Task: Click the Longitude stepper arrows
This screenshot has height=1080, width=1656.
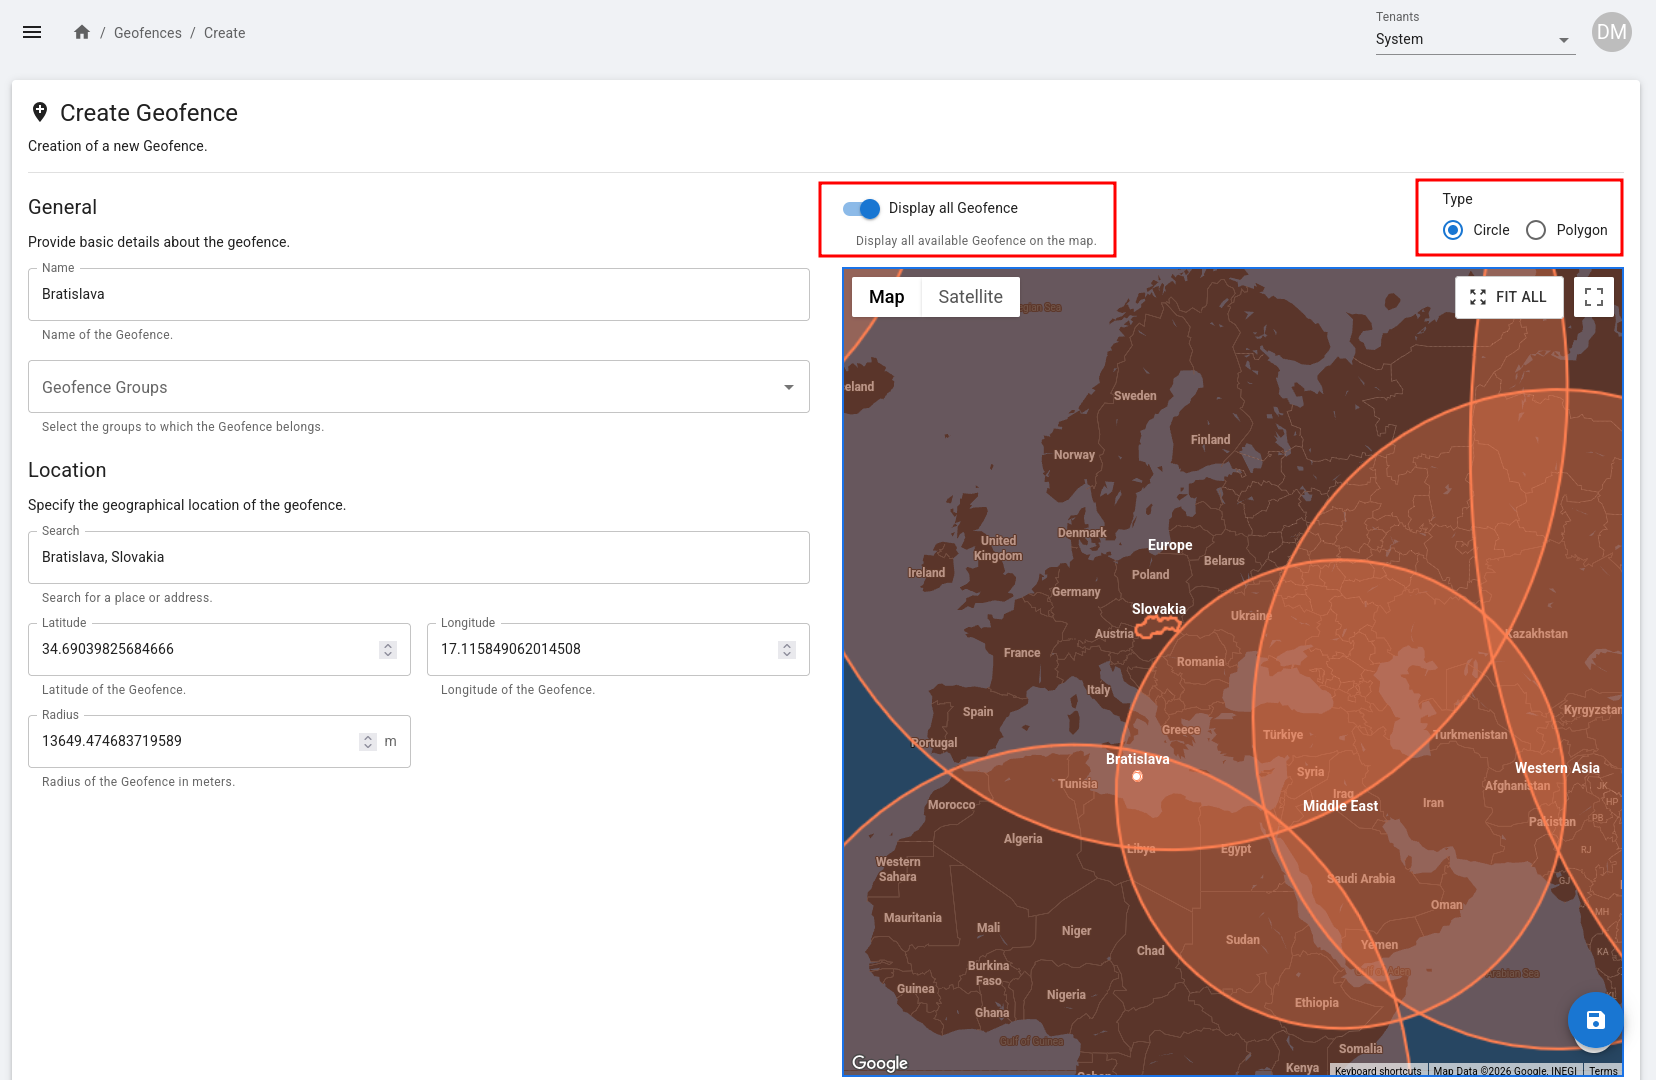Action: [x=787, y=650]
